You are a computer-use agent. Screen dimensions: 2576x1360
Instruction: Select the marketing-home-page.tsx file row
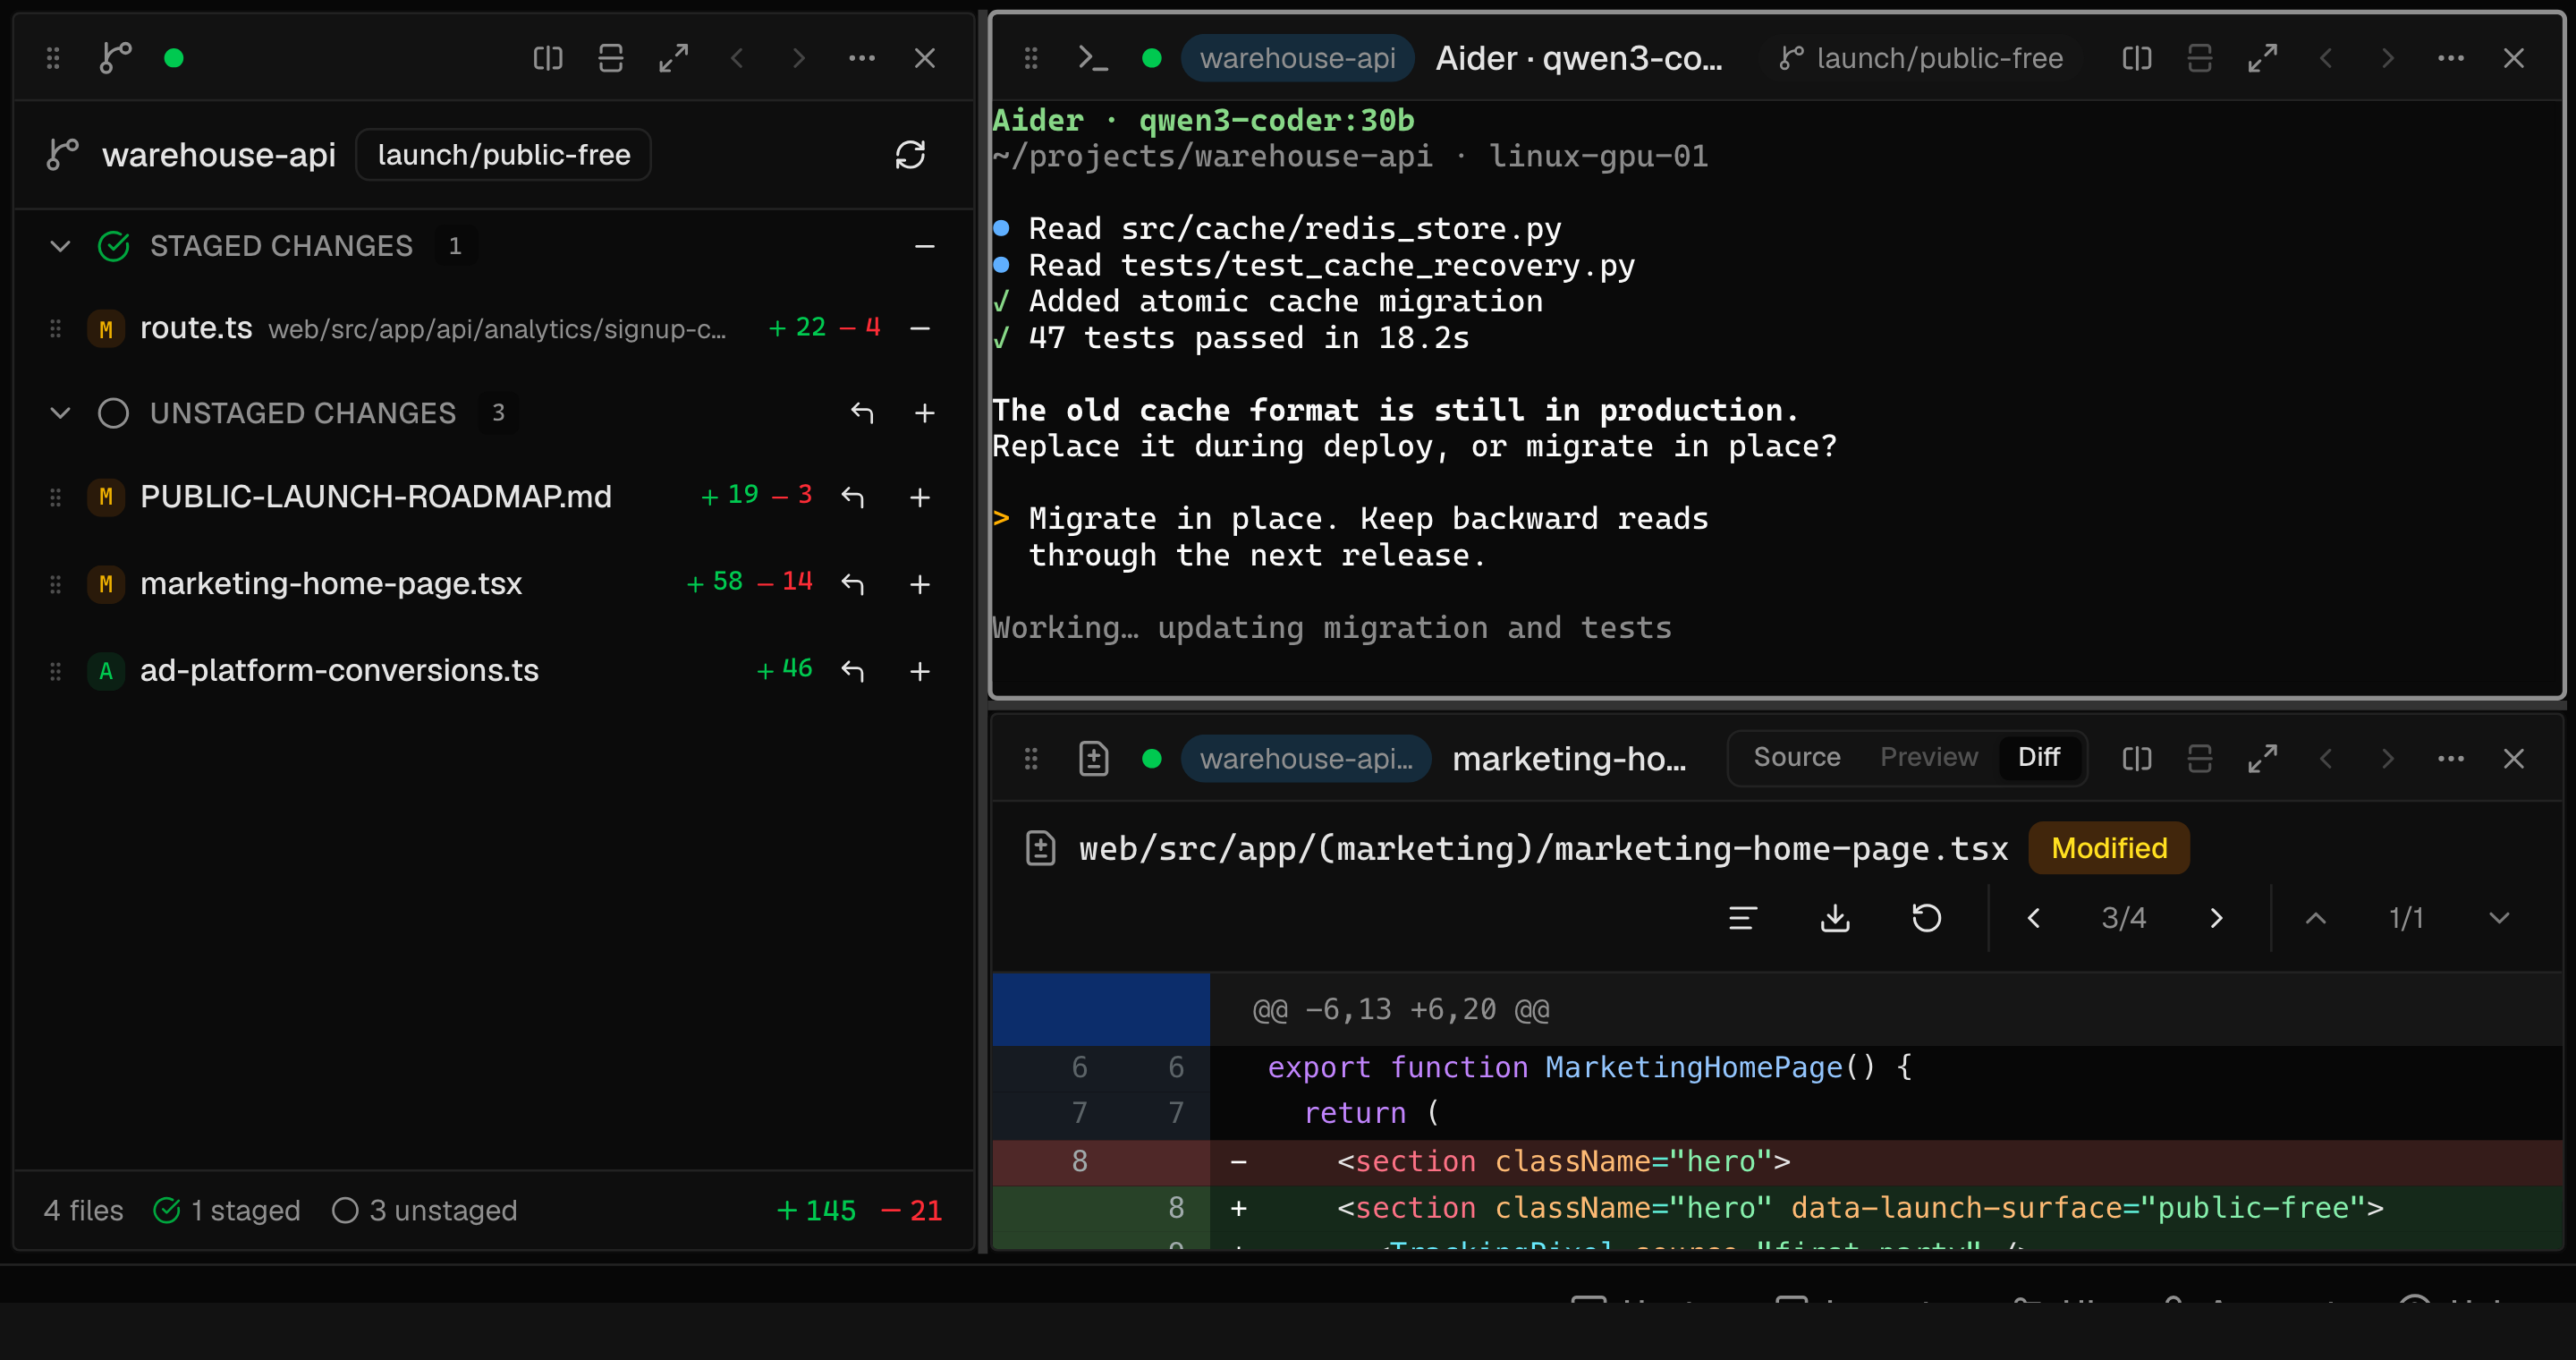(494, 584)
